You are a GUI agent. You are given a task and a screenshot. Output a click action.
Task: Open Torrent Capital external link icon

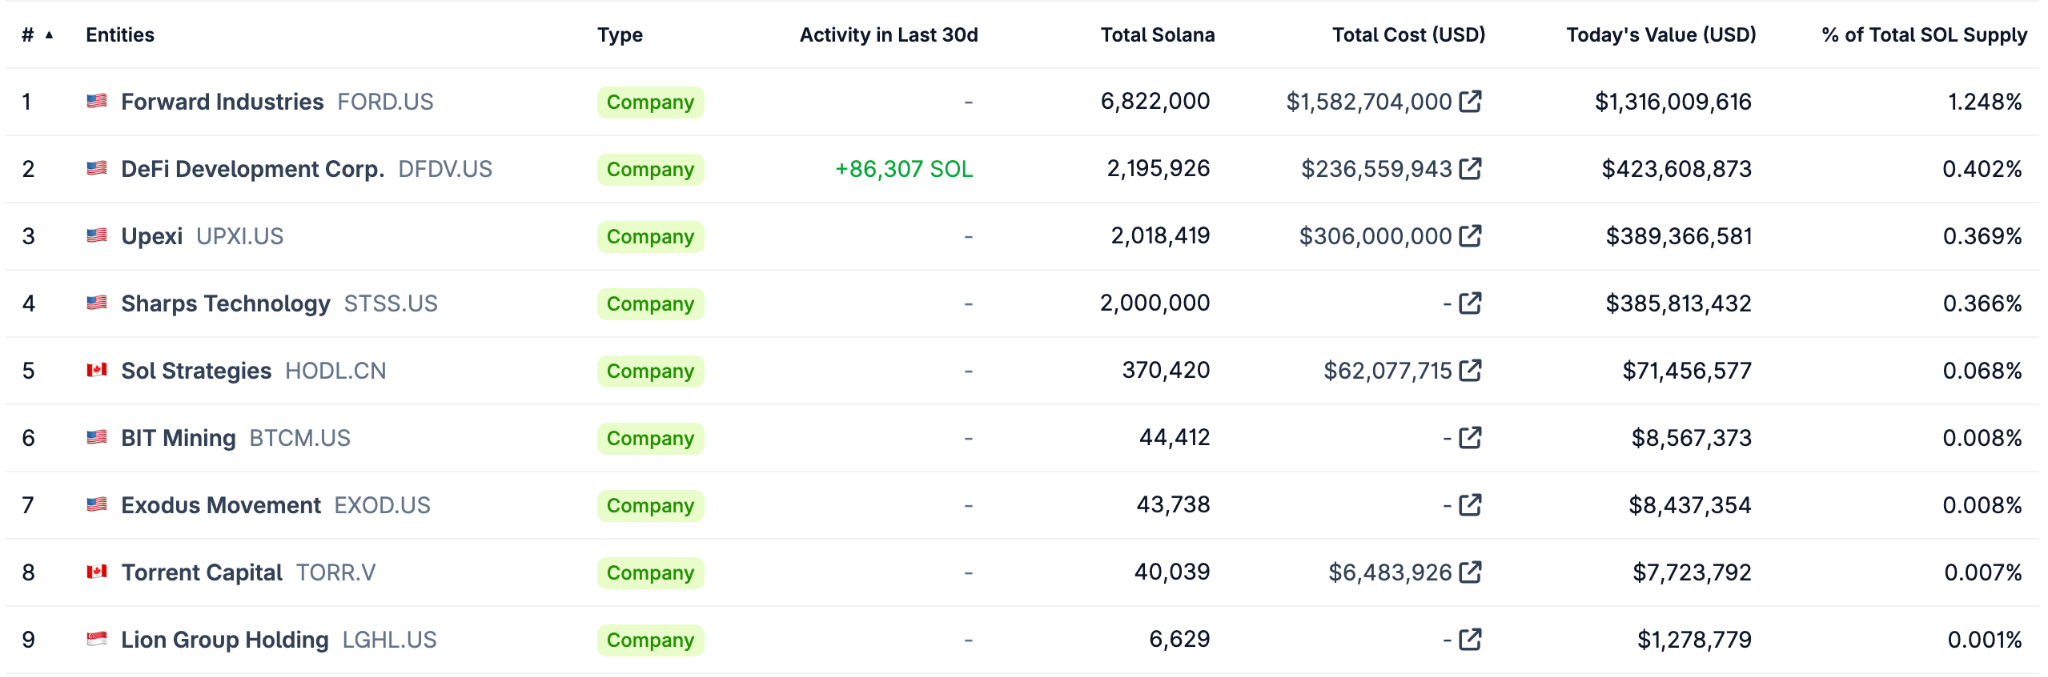pyautogui.click(x=1470, y=572)
